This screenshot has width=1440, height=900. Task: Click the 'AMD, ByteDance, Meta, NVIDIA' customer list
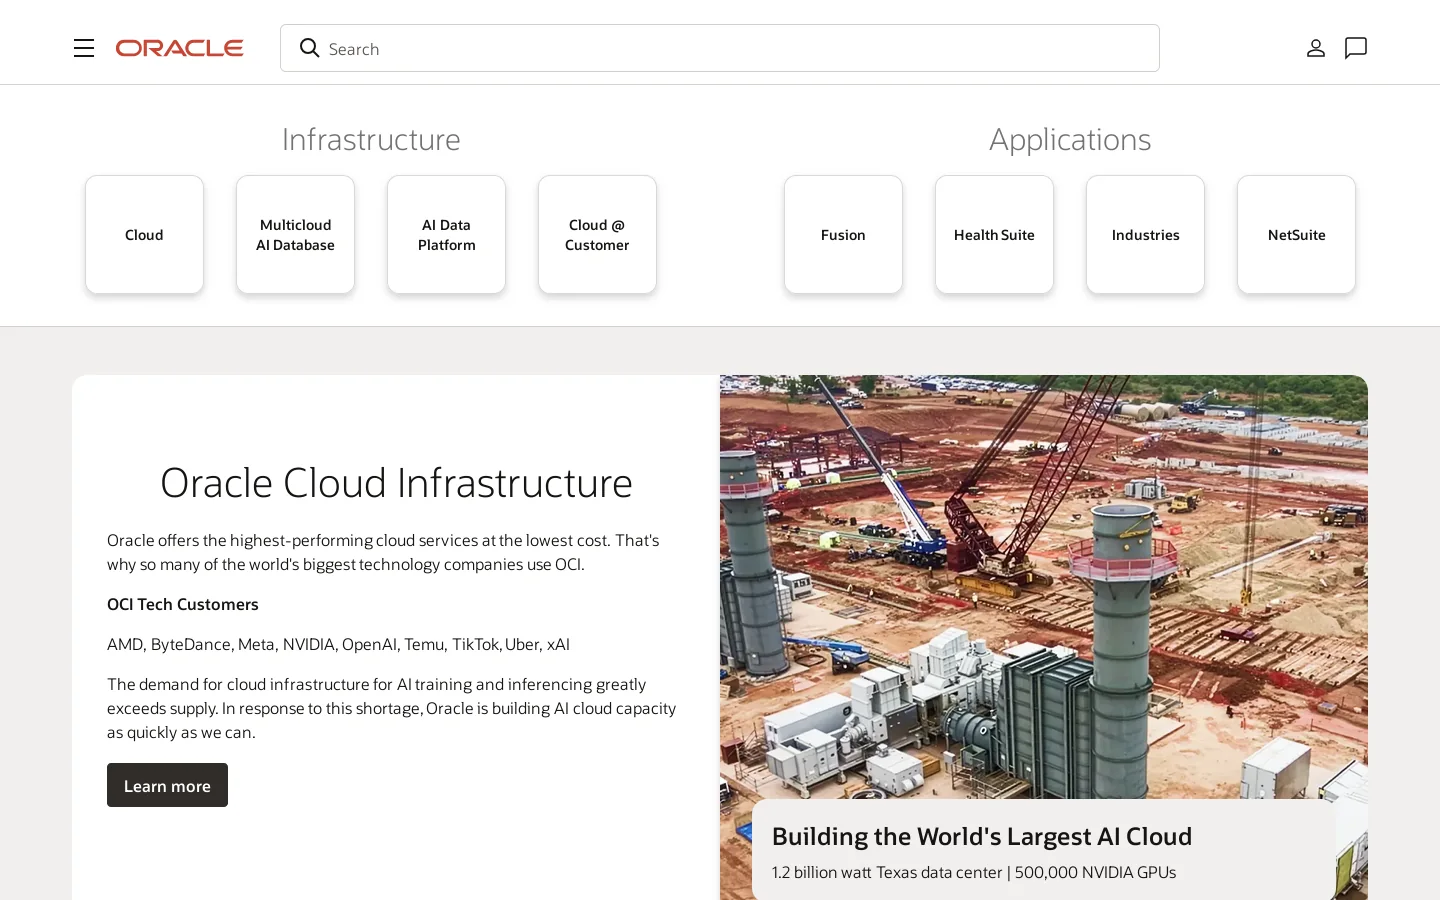tap(338, 644)
